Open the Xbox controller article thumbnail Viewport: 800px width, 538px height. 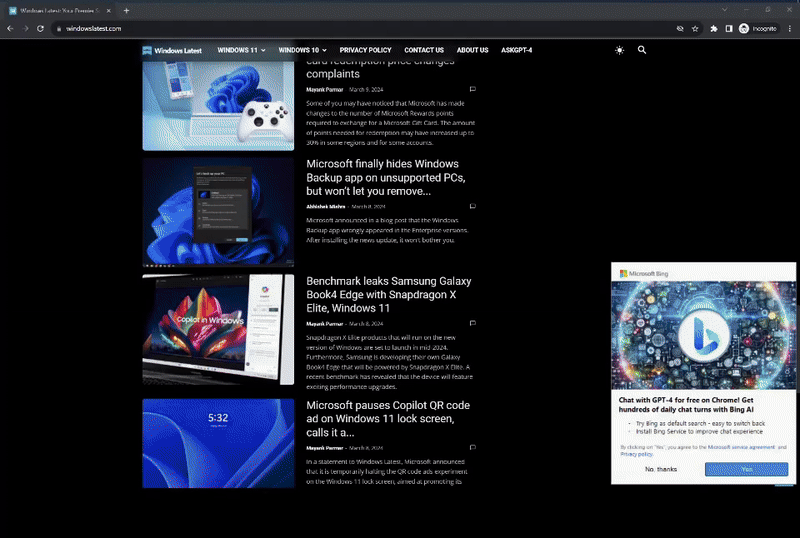point(218,106)
